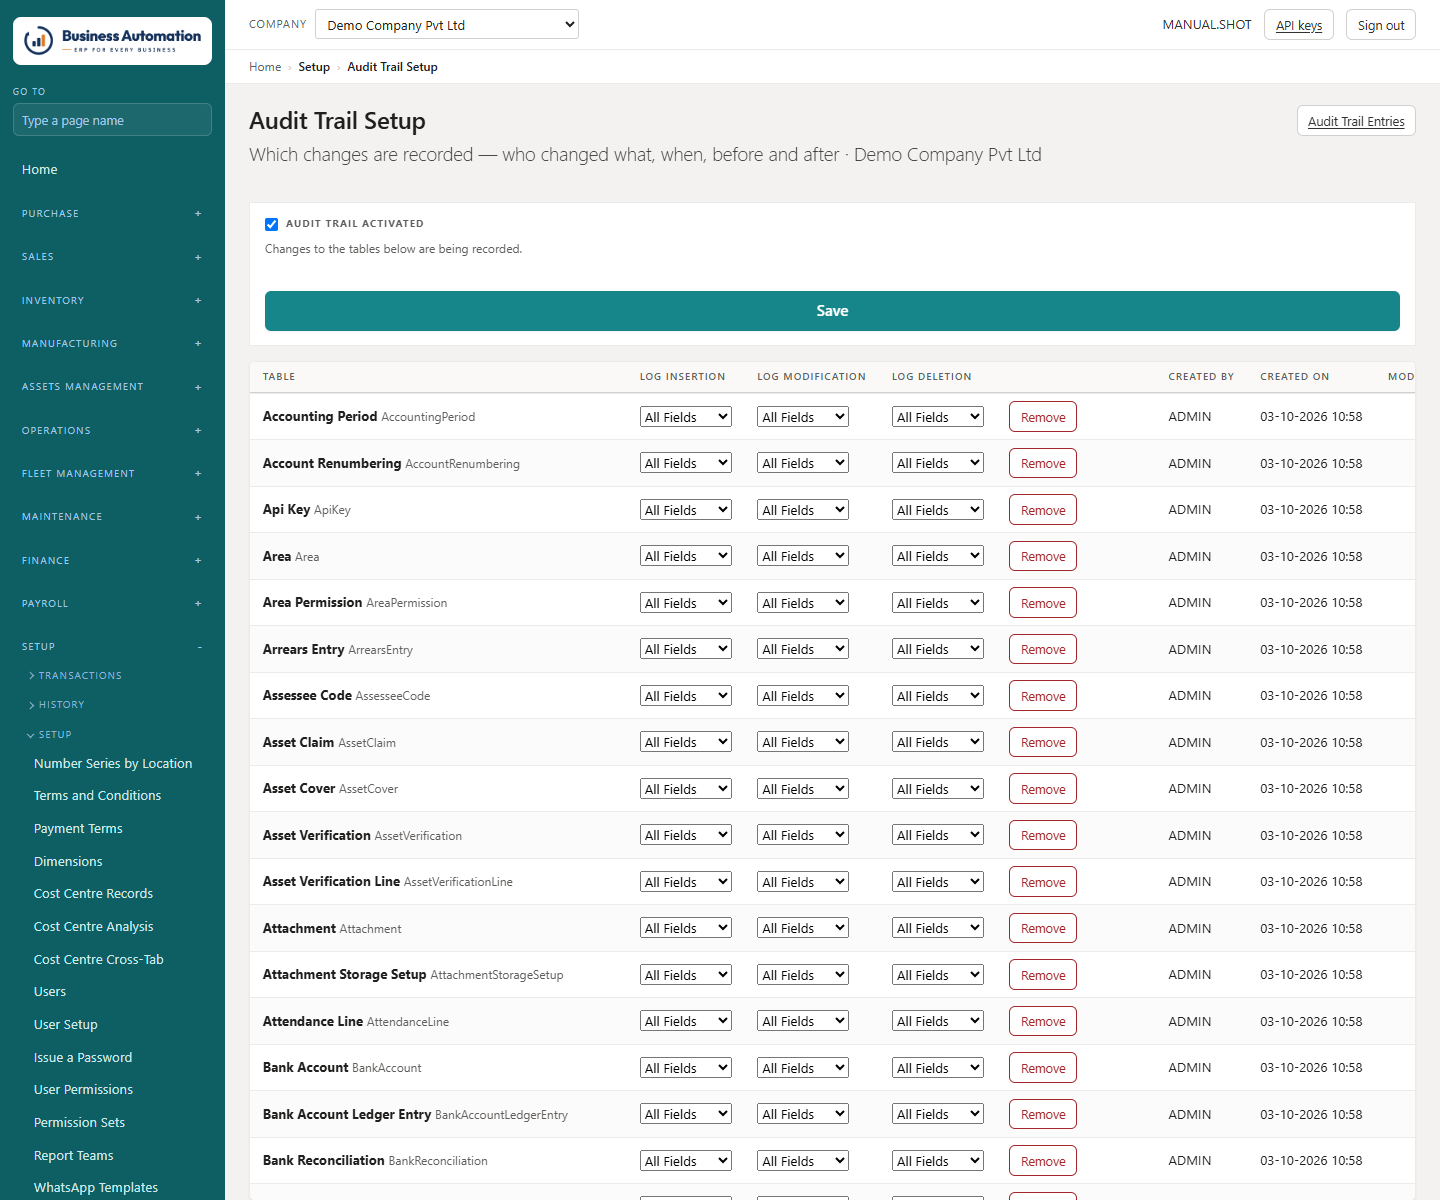Expand the Fleet Management plus icon
The width and height of the screenshot is (1440, 1200).
coord(198,474)
